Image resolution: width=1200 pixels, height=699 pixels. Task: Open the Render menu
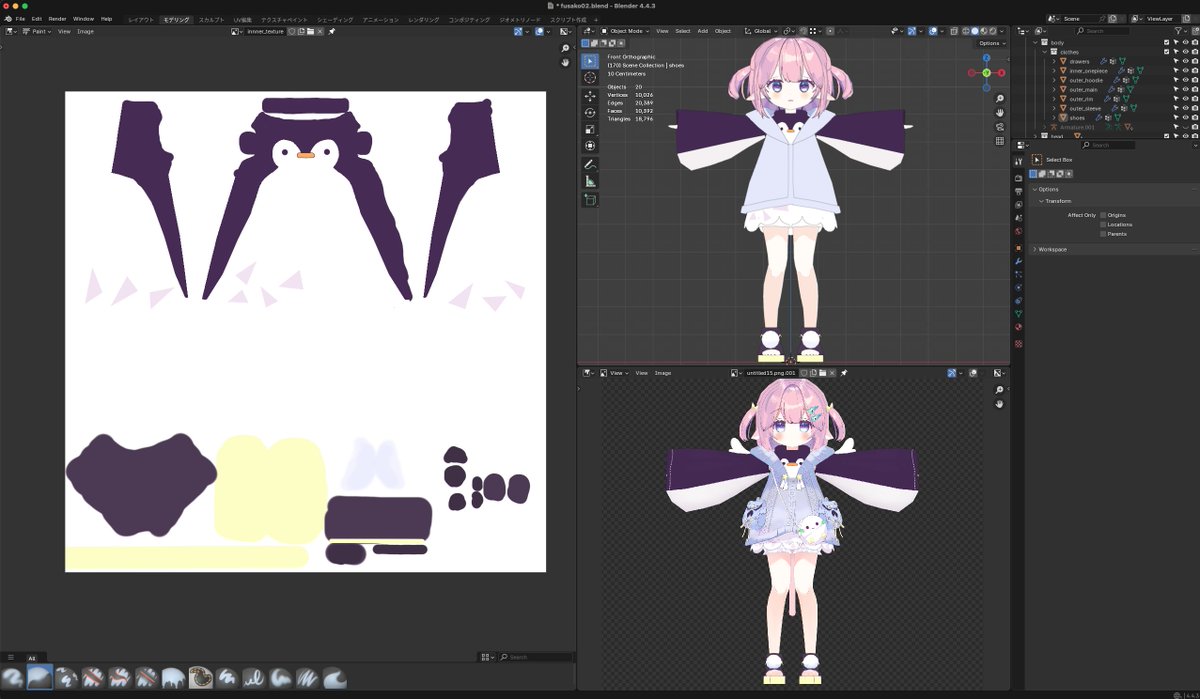[x=58, y=19]
